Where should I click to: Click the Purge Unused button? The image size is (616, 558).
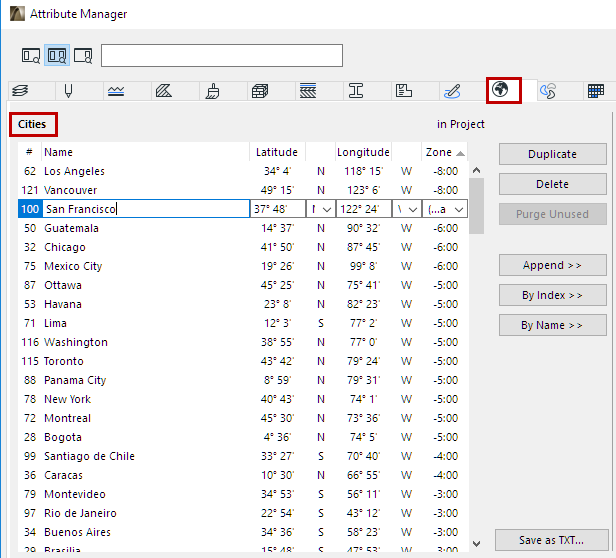[x=552, y=214]
